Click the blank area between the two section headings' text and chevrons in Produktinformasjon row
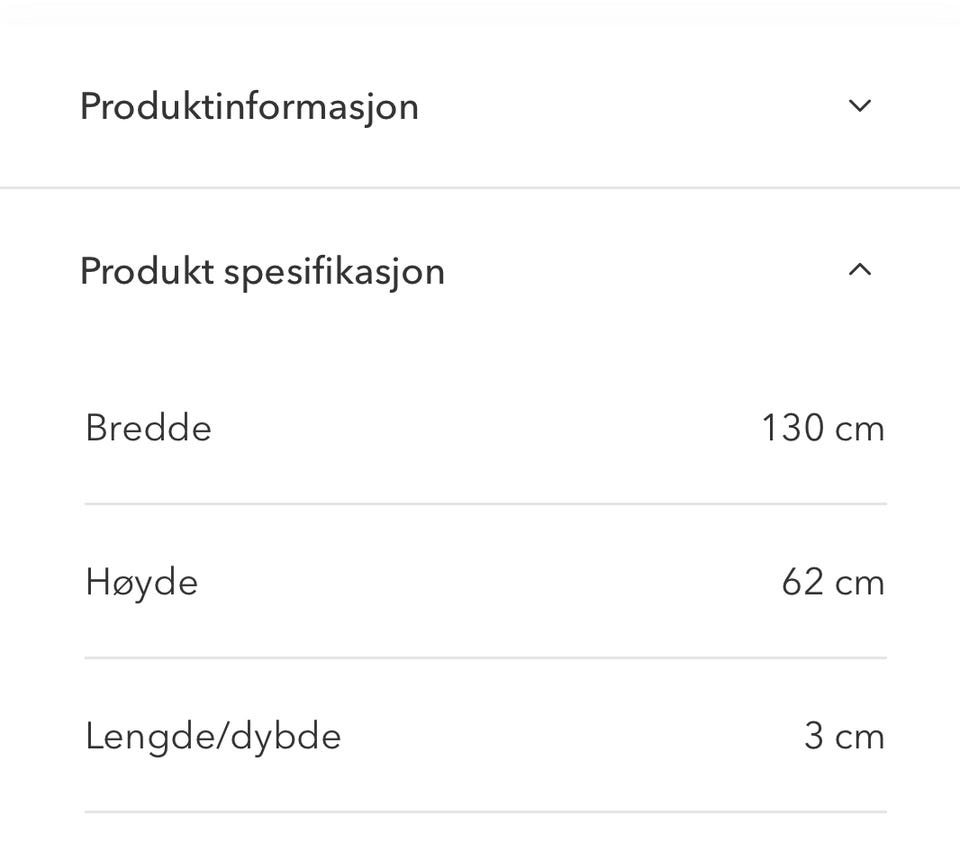This screenshot has height=852, width=960. click(630, 106)
